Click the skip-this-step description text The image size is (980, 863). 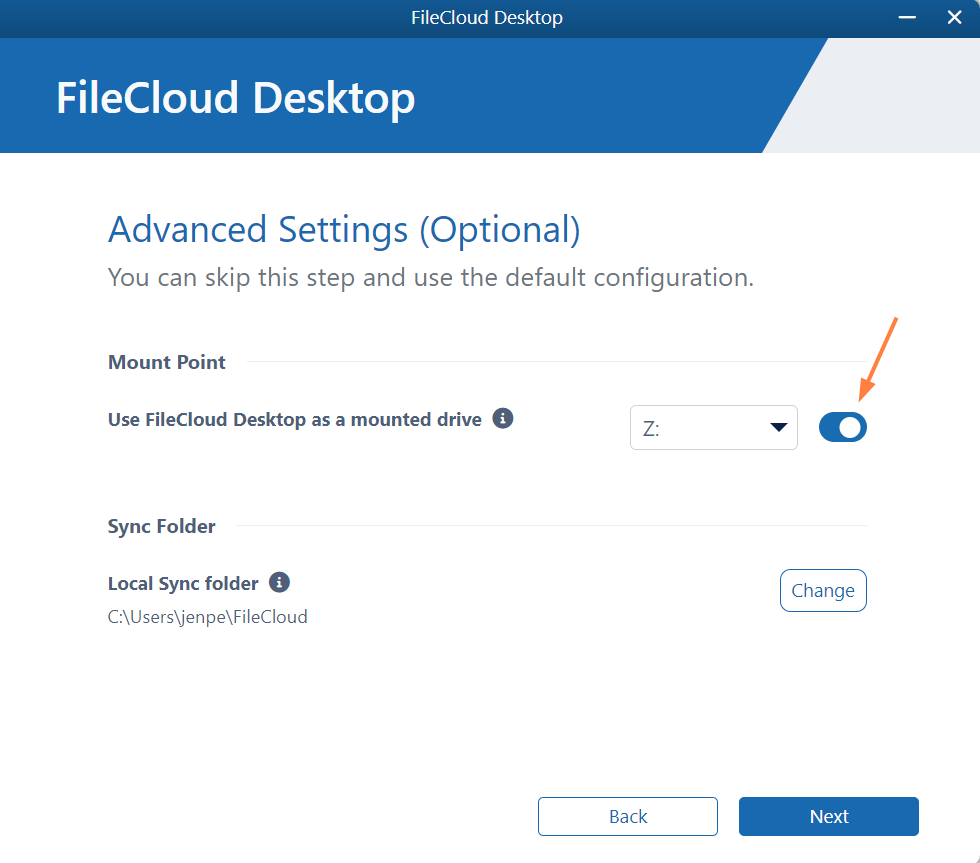tap(431, 277)
